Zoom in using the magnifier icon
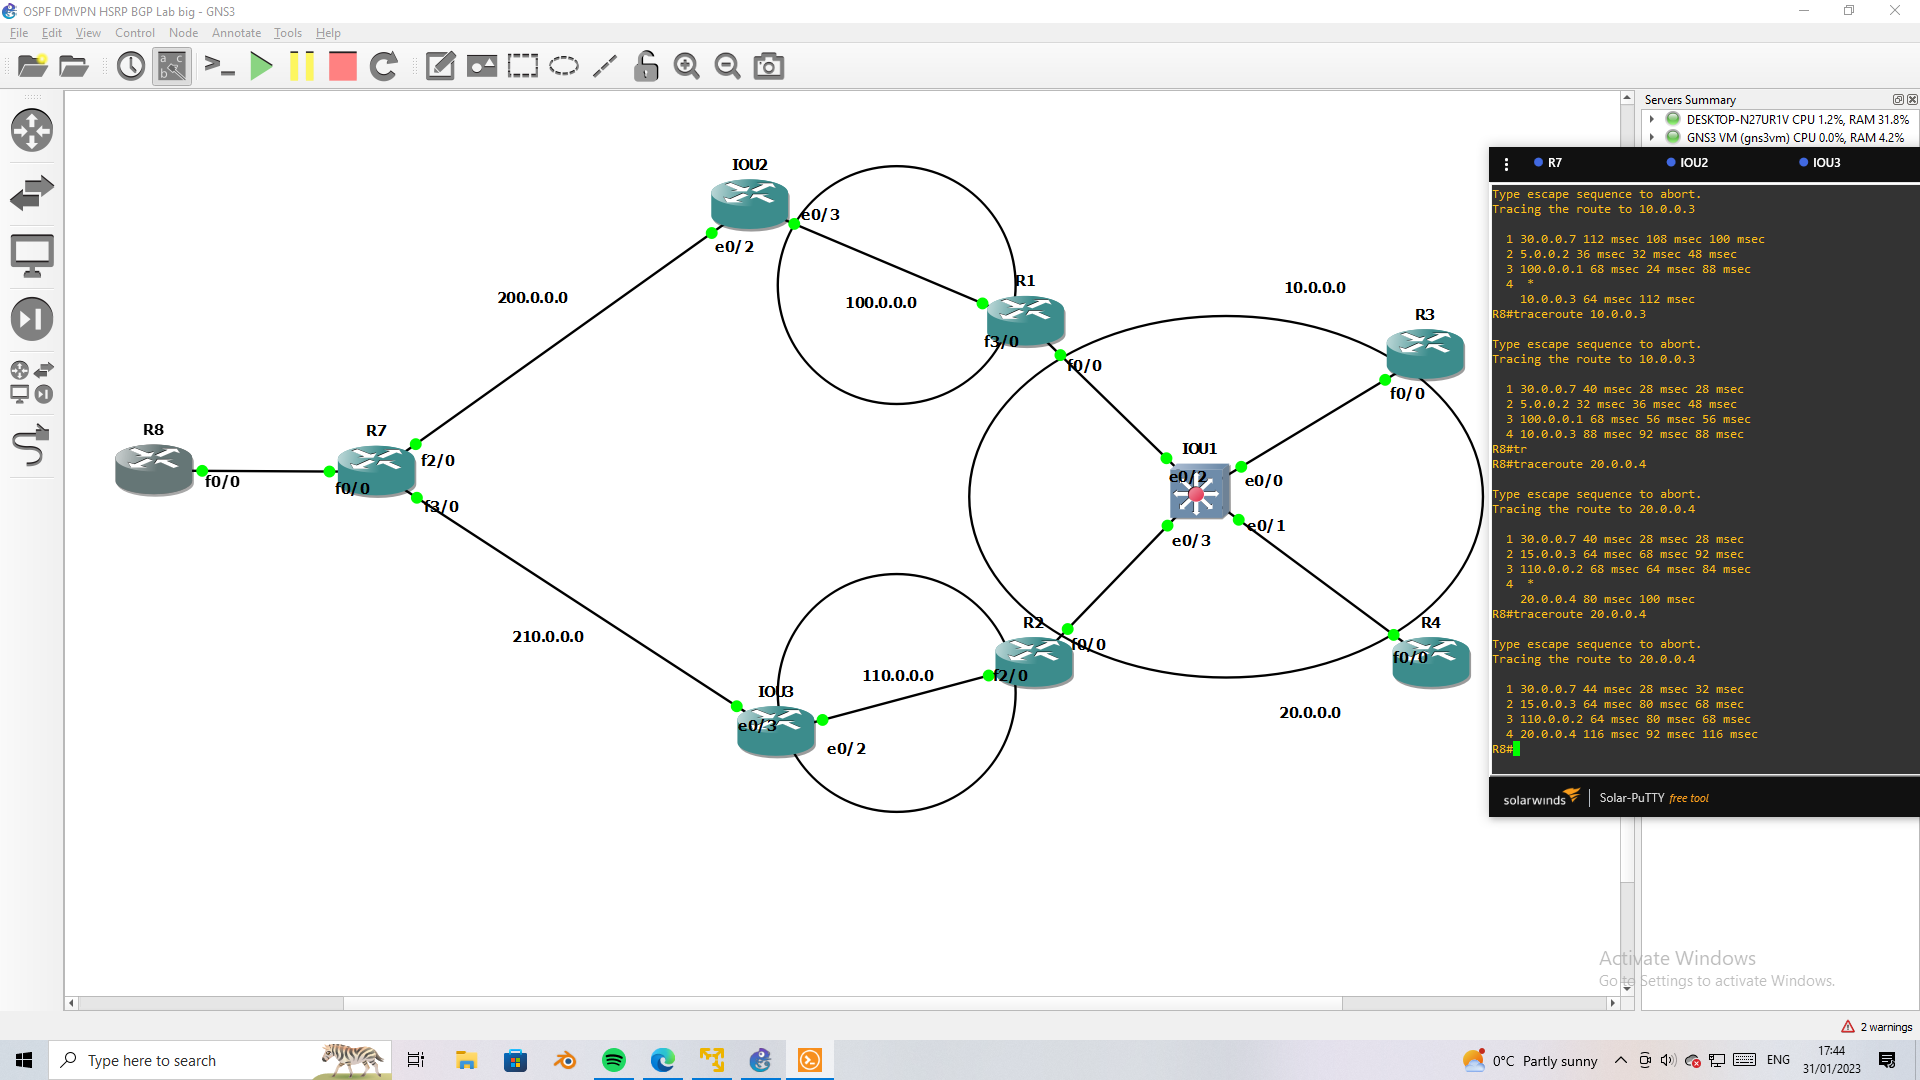The width and height of the screenshot is (1920, 1080). pyautogui.click(x=686, y=66)
